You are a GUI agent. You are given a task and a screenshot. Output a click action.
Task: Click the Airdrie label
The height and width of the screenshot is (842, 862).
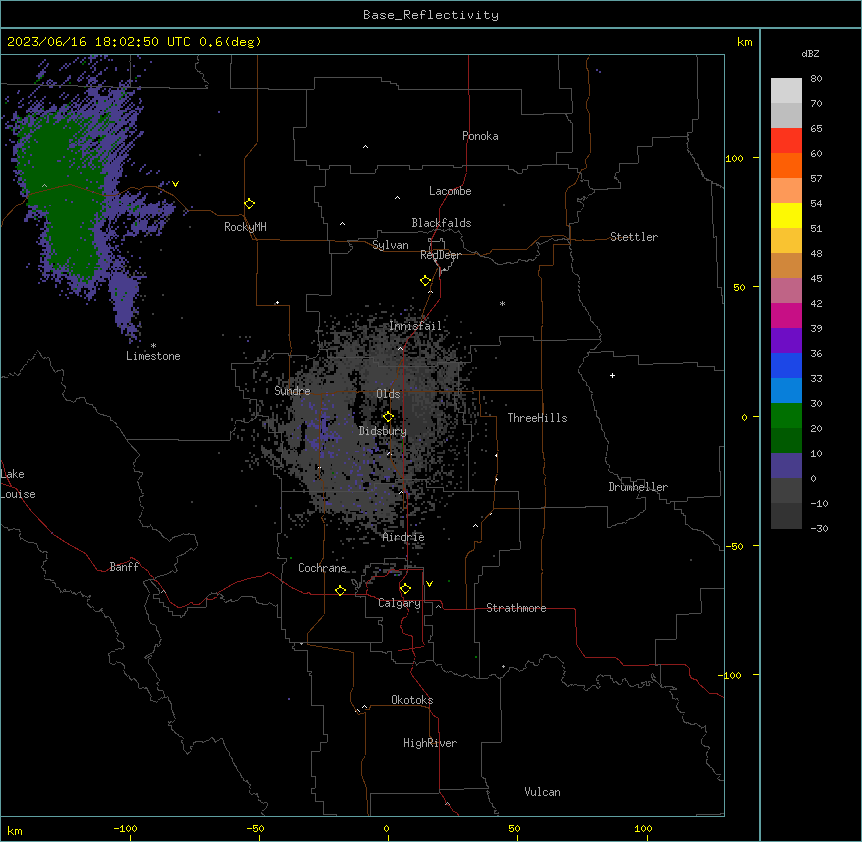point(404,537)
